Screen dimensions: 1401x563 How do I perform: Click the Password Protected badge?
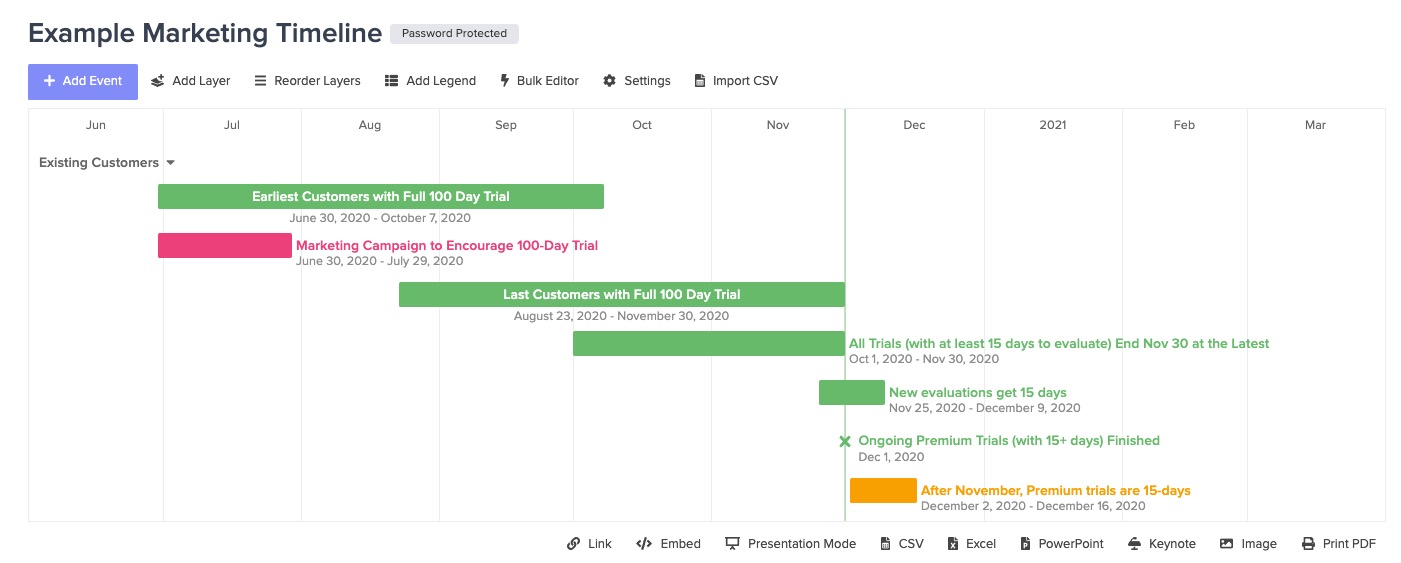[454, 34]
